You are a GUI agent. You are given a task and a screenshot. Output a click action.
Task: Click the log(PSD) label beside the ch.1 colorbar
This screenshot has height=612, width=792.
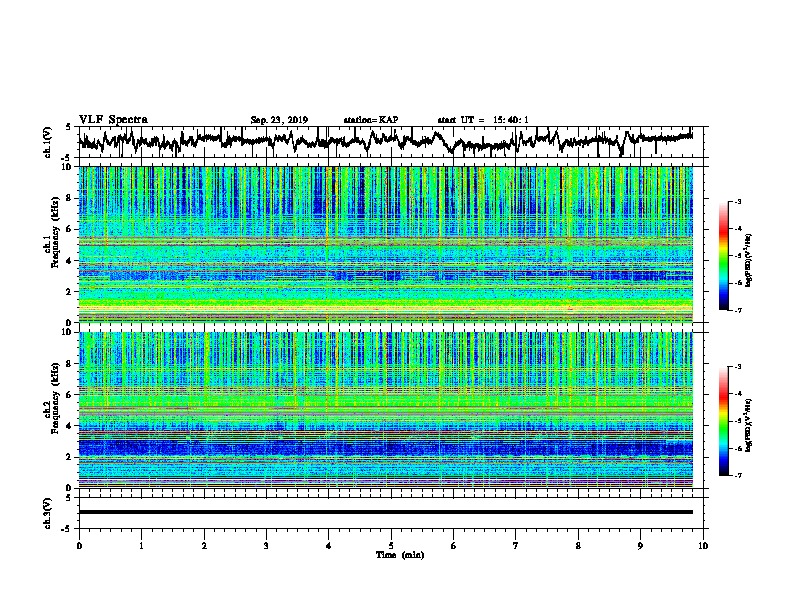pos(748,261)
